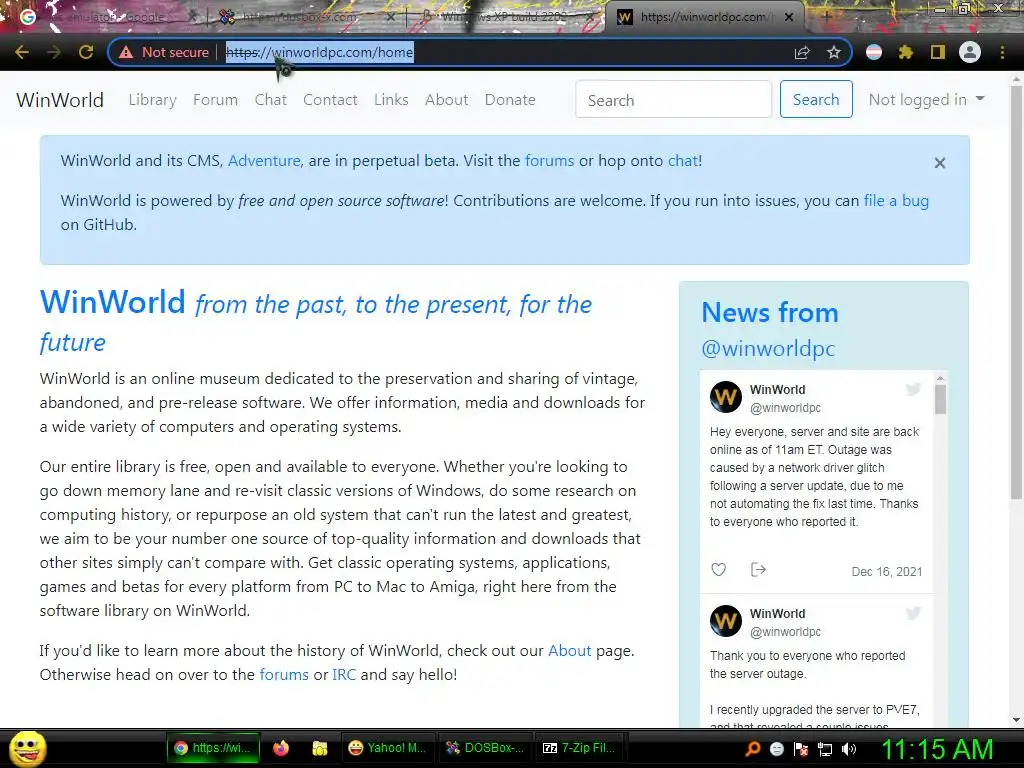
Task: Click the 11:15 AM taskbar clock
Action: point(937,749)
